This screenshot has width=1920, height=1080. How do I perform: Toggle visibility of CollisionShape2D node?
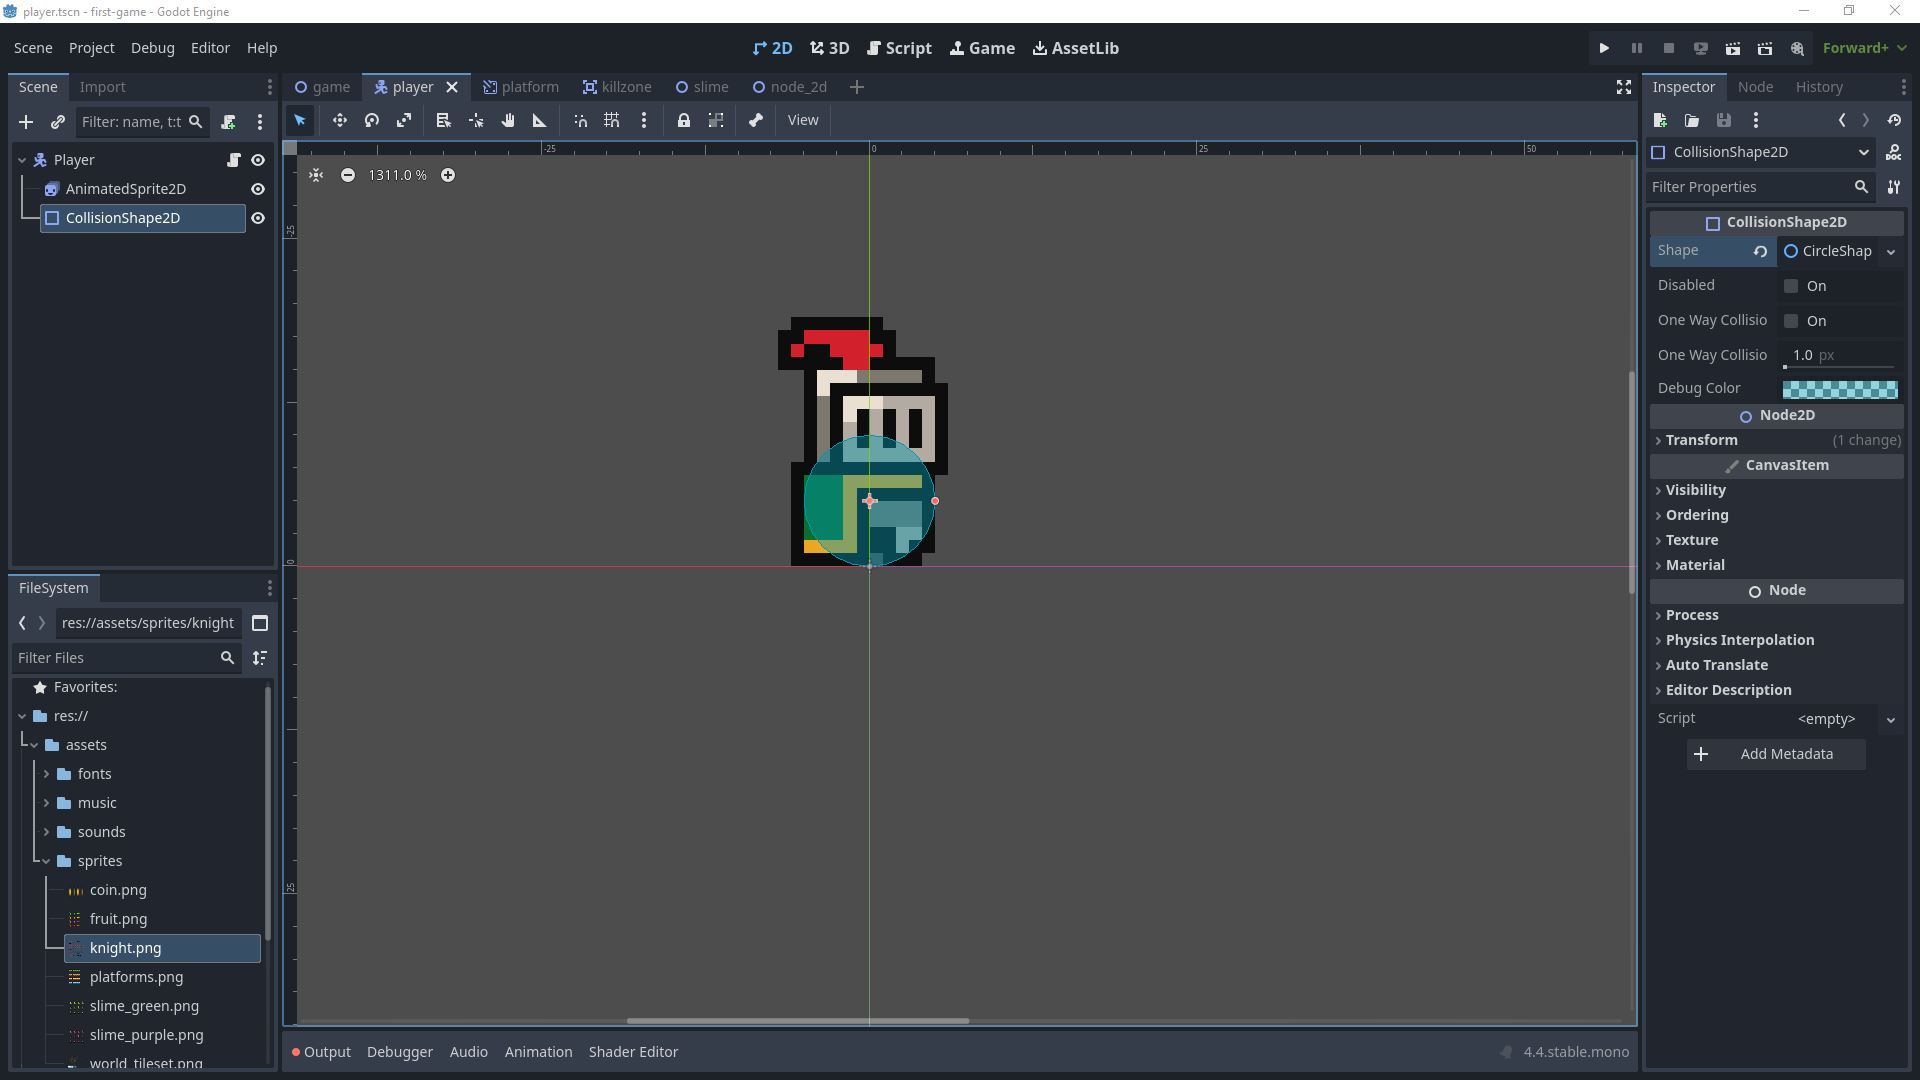point(258,218)
